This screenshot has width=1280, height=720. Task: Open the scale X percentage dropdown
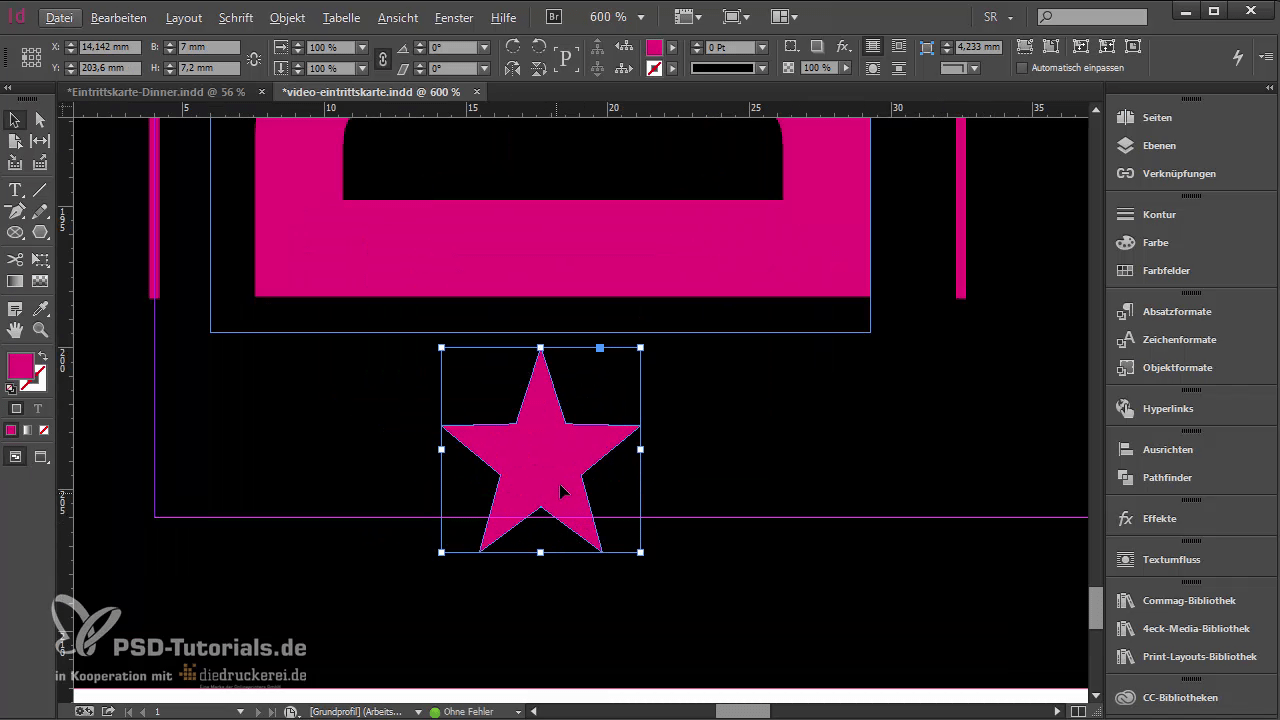[362, 47]
